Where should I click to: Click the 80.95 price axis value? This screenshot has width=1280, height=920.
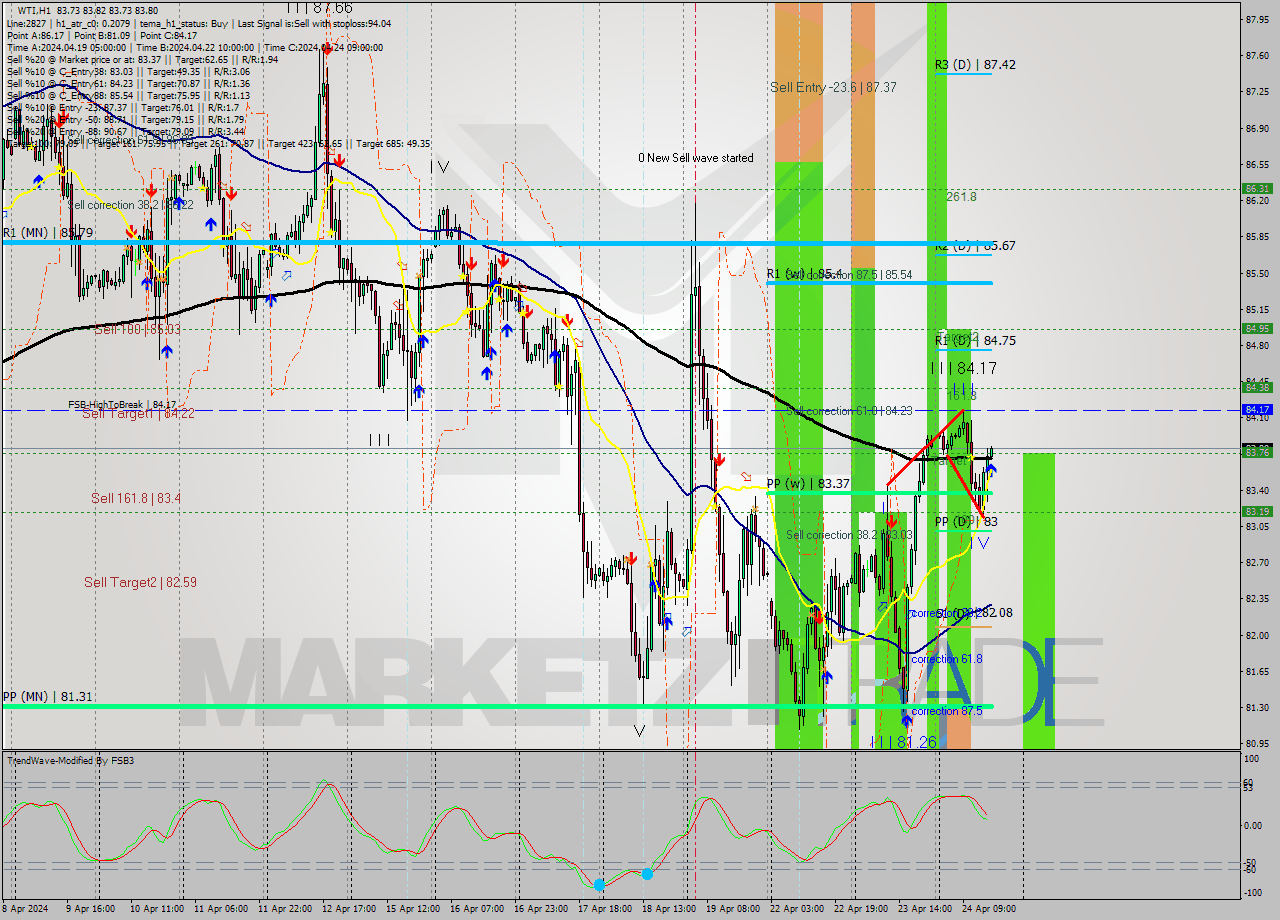(x=1258, y=743)
